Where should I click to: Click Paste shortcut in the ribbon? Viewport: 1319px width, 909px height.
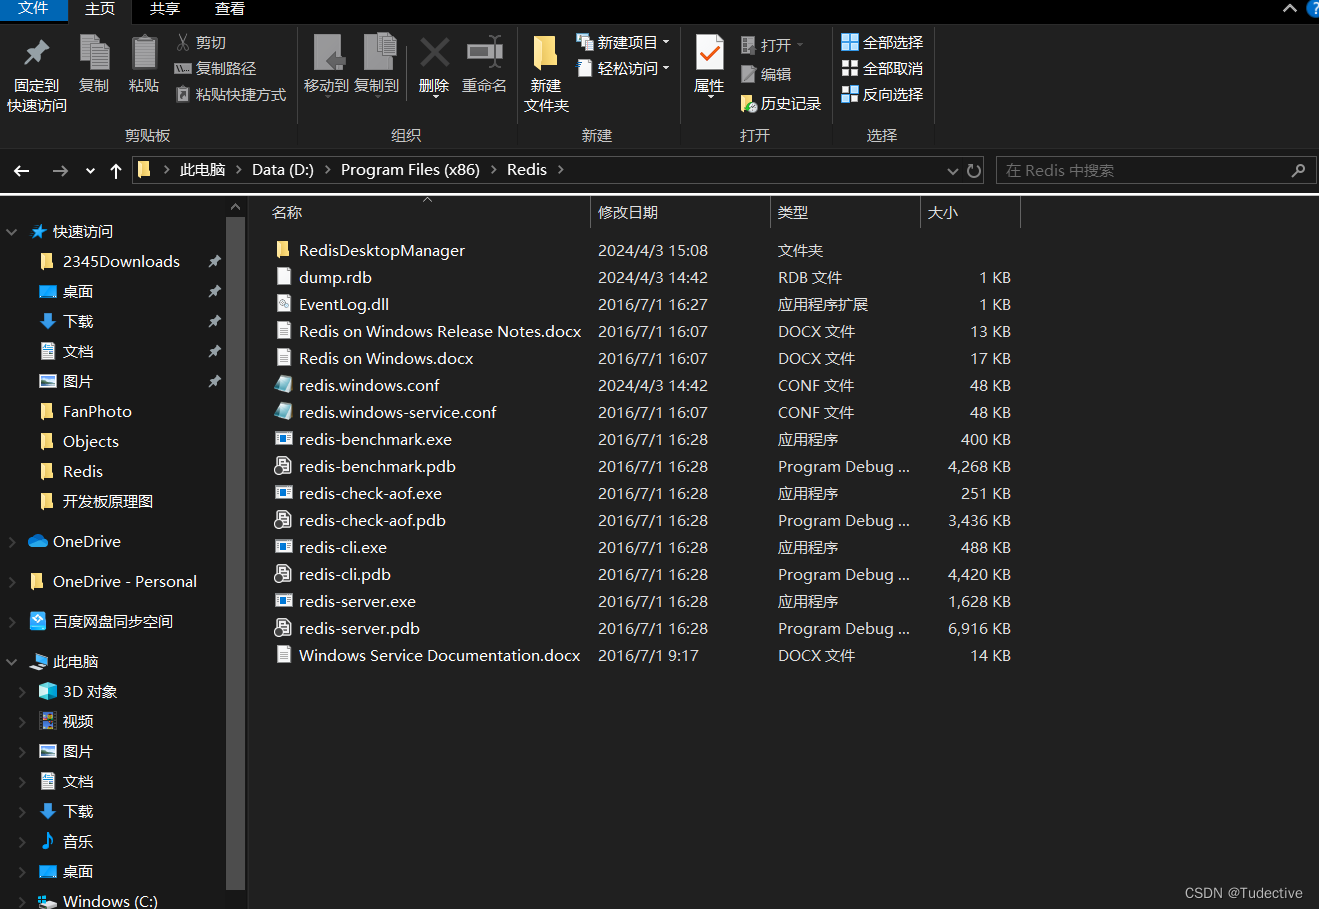coord(231,94)
